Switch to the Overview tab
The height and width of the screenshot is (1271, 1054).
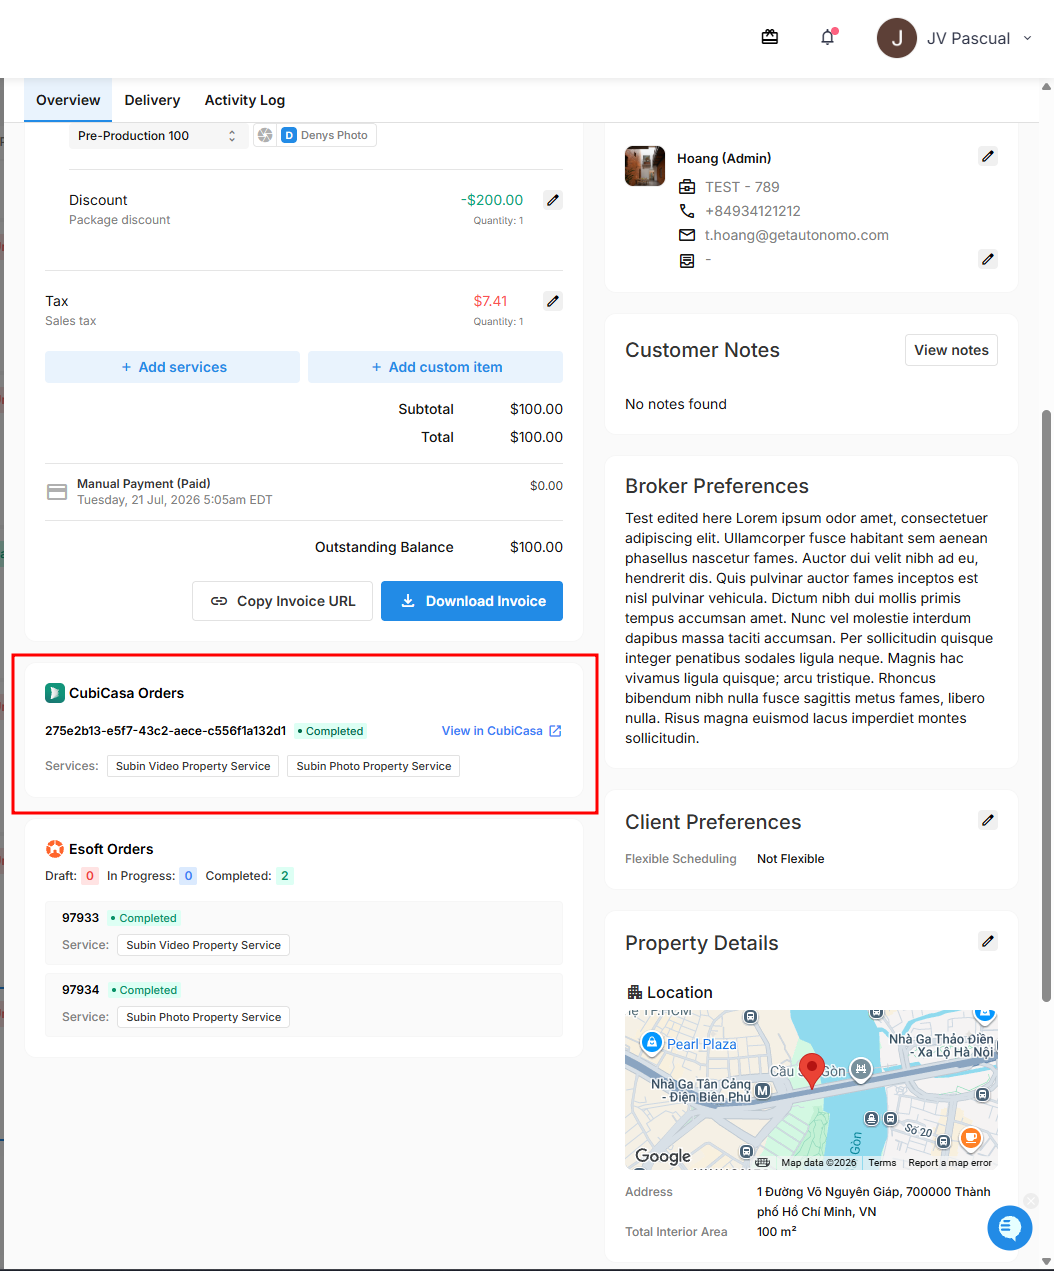[68, 100]
